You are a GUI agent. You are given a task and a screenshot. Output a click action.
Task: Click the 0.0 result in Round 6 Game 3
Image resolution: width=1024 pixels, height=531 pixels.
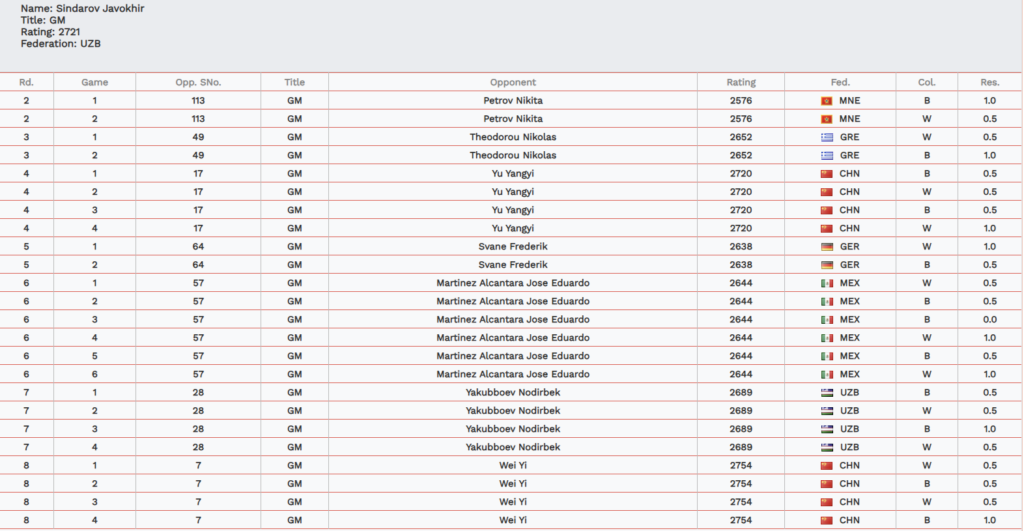pos(989,320)
